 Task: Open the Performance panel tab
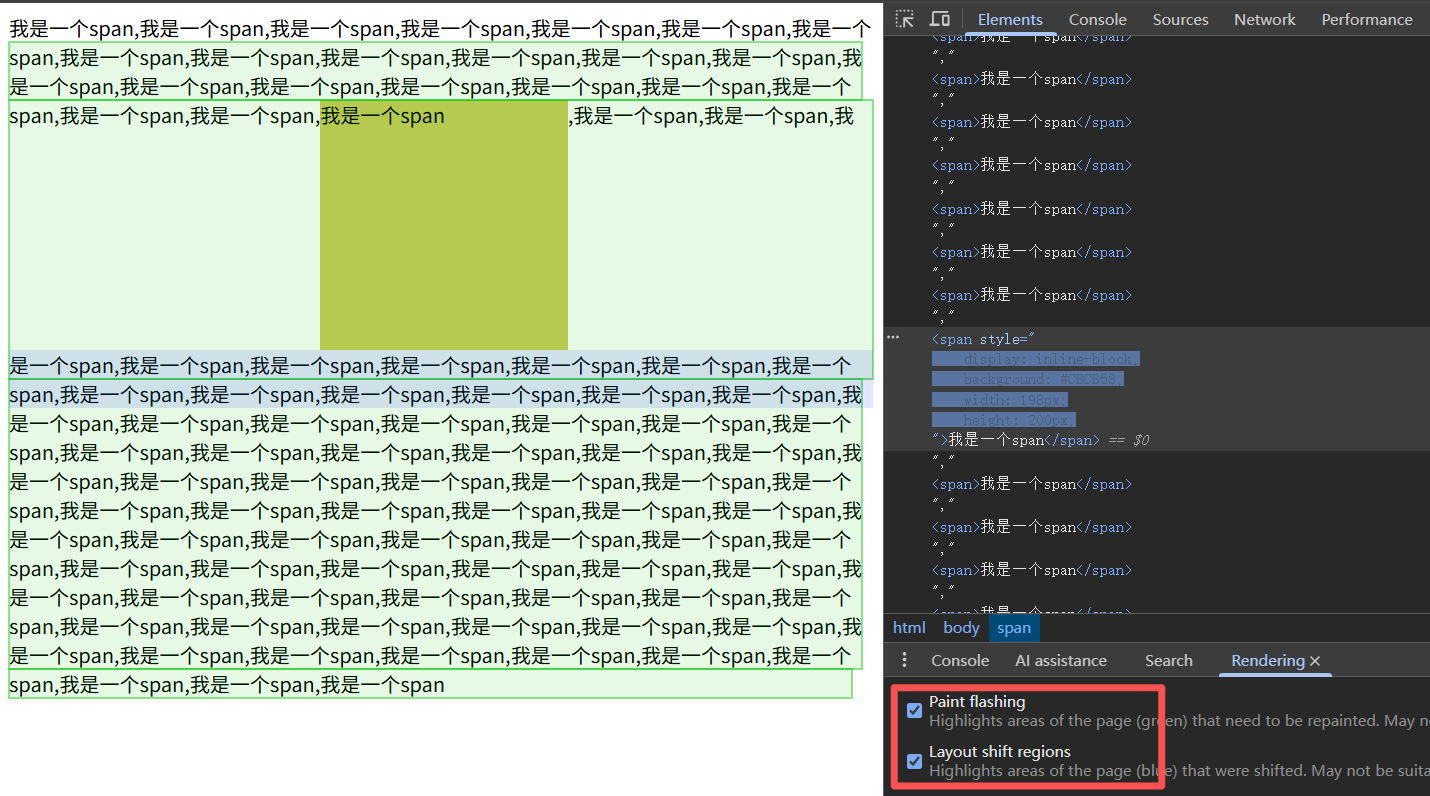tap(1366, 19)
